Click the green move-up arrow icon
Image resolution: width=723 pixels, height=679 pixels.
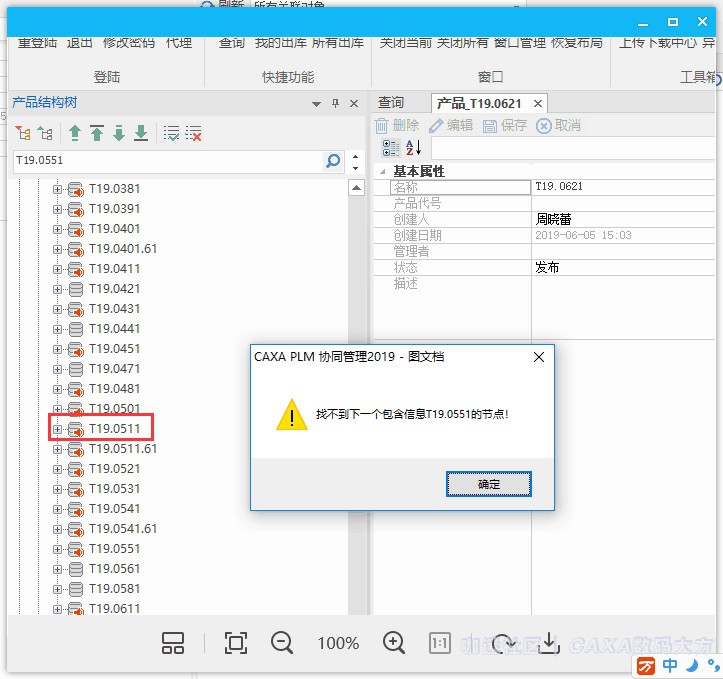(x=75, y=133)
